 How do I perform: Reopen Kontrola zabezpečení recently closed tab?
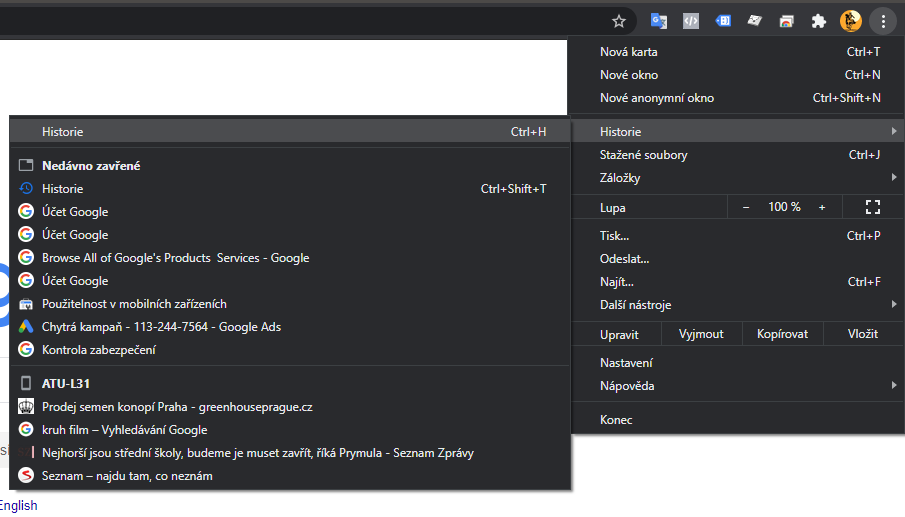point(99,350)
